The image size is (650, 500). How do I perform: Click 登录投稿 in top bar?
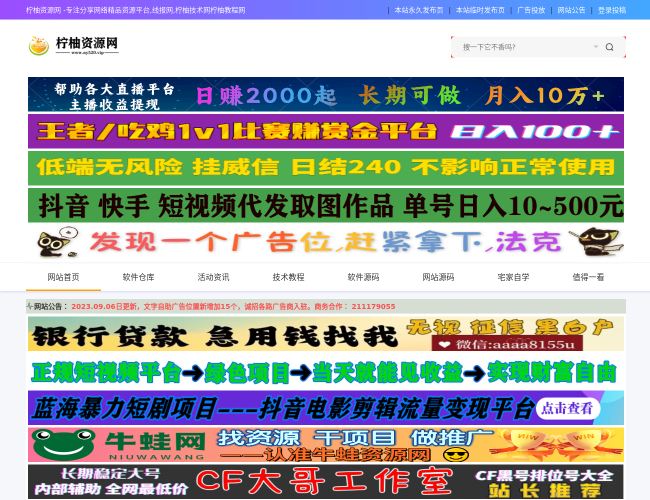click(612, 10)
